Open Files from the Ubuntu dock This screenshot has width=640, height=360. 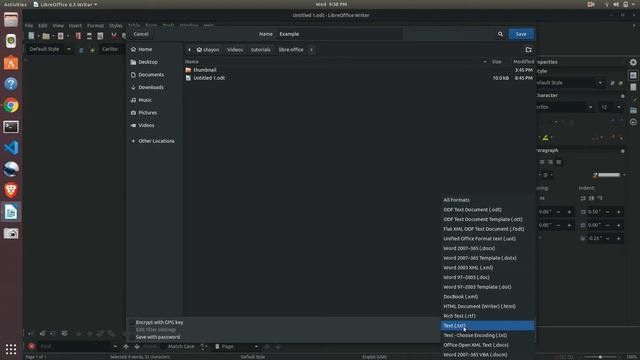coord(11,20)
